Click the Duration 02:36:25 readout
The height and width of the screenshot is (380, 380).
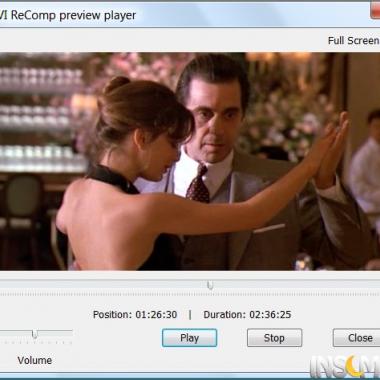tap(247, 315)
